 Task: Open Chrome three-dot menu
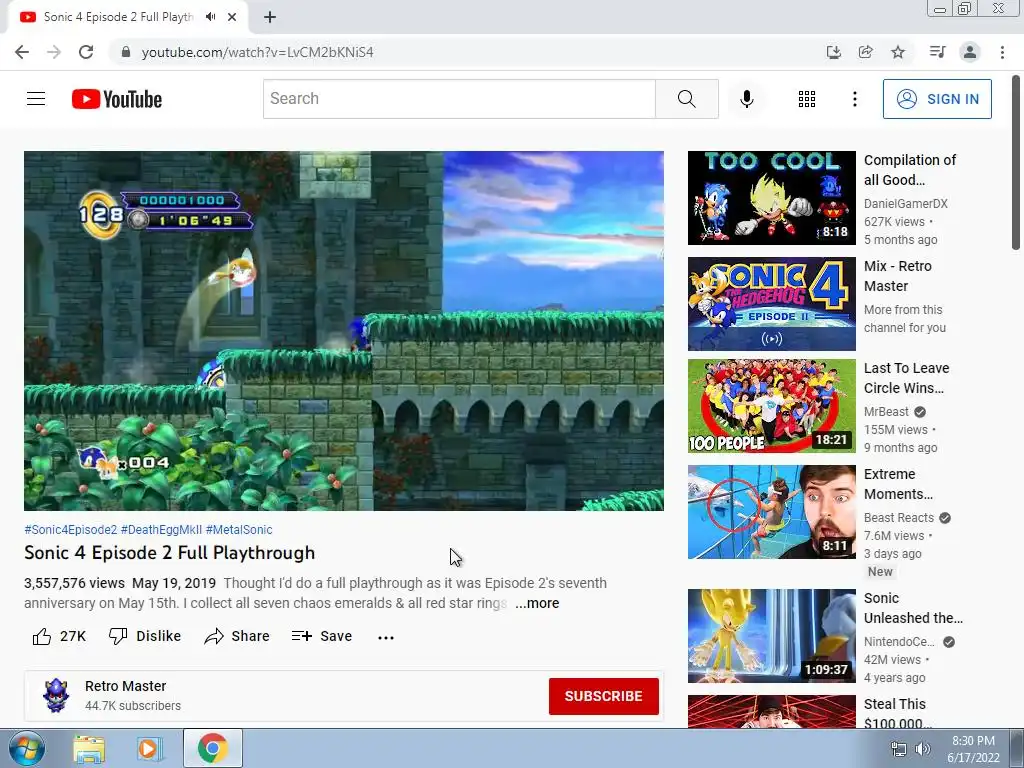(x=1002, y=52)
